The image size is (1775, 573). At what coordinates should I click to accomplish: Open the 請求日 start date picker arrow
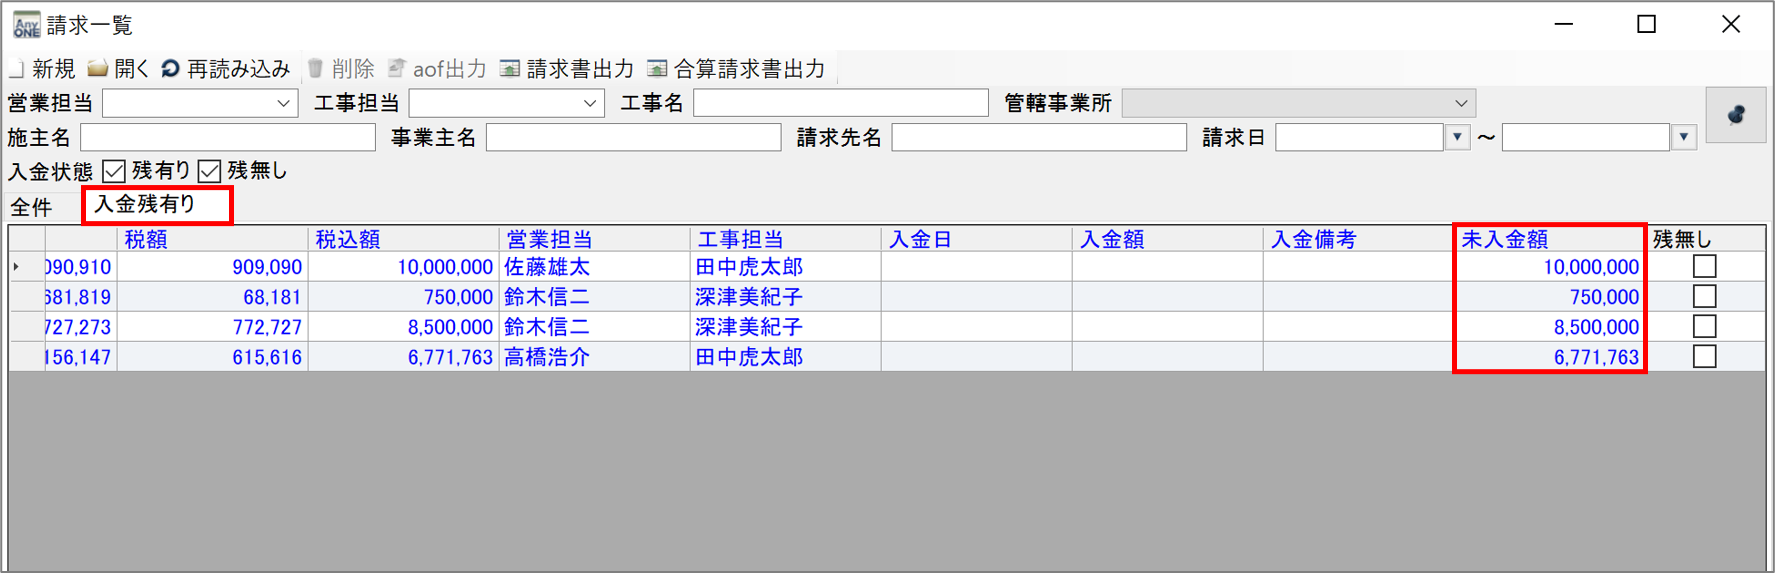(1457, 138)
